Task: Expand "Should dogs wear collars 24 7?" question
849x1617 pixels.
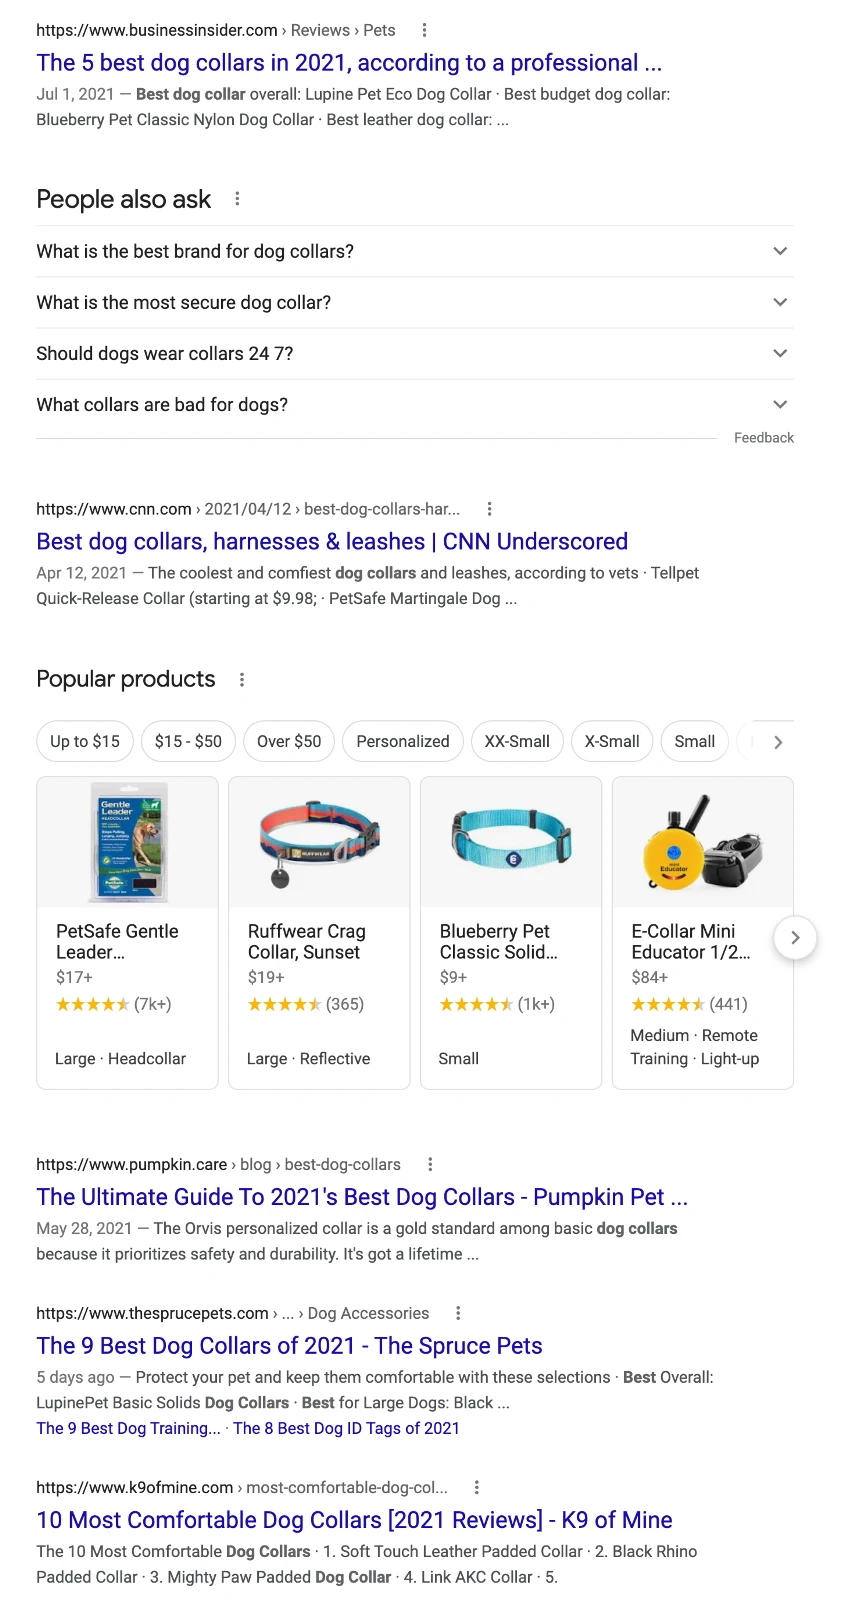Action: (780, 353)
